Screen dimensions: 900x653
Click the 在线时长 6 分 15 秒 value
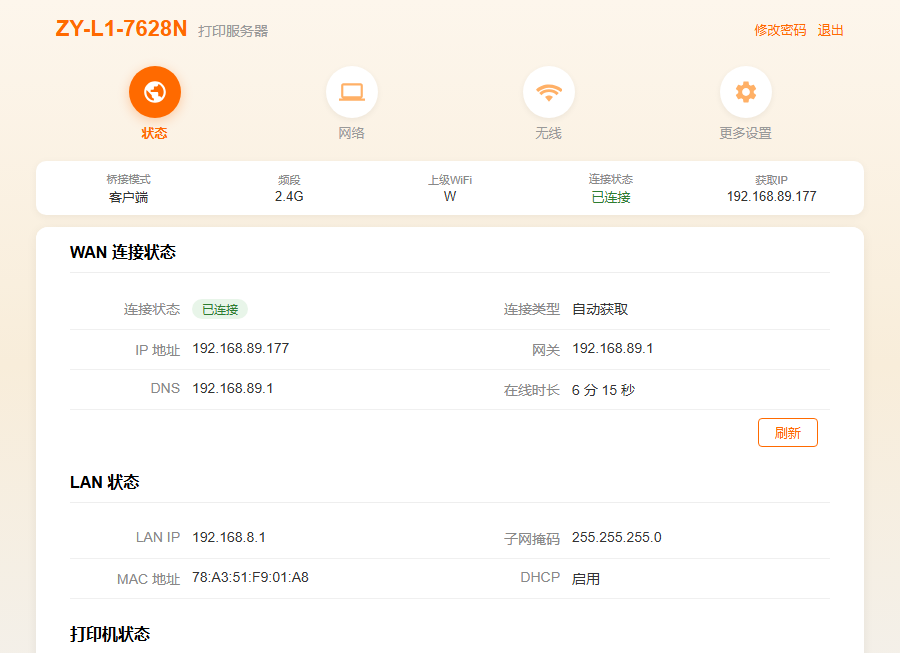click(603, 390)
